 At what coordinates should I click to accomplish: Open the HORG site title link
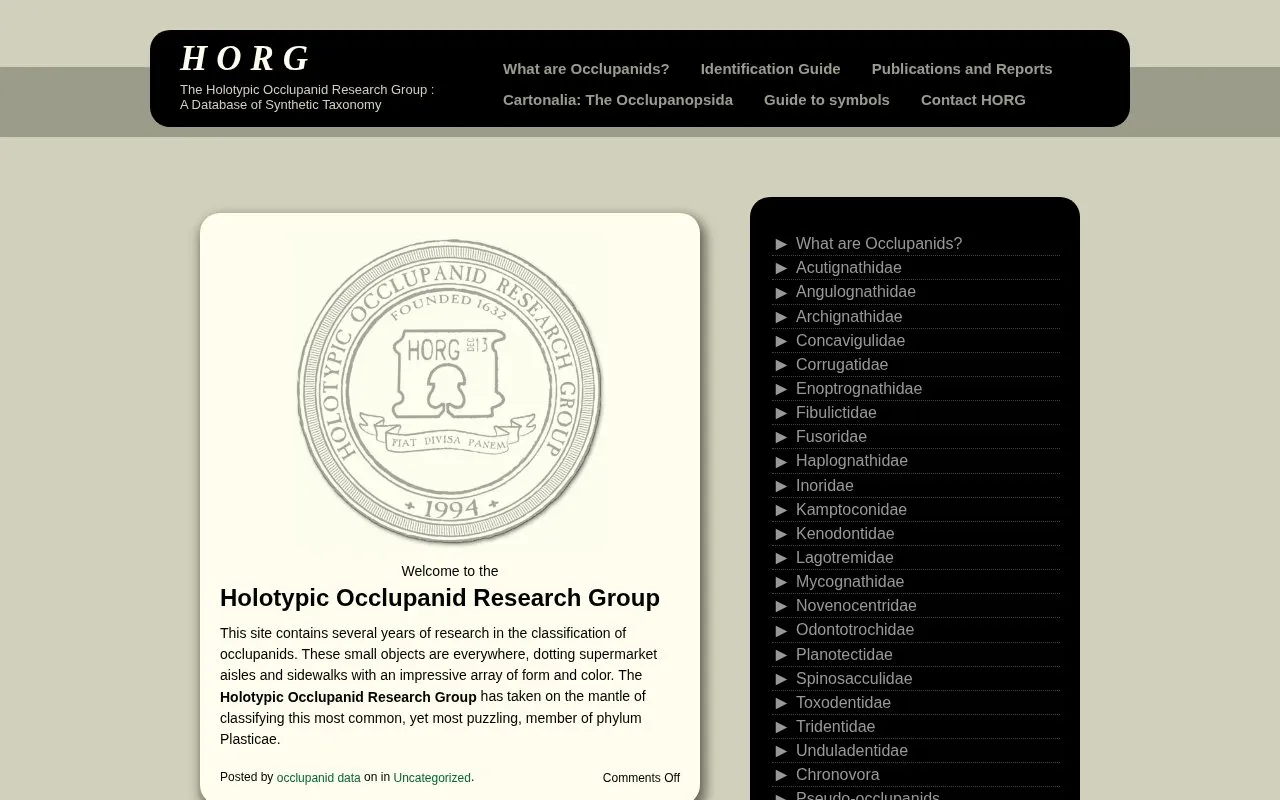click(245, 59)
